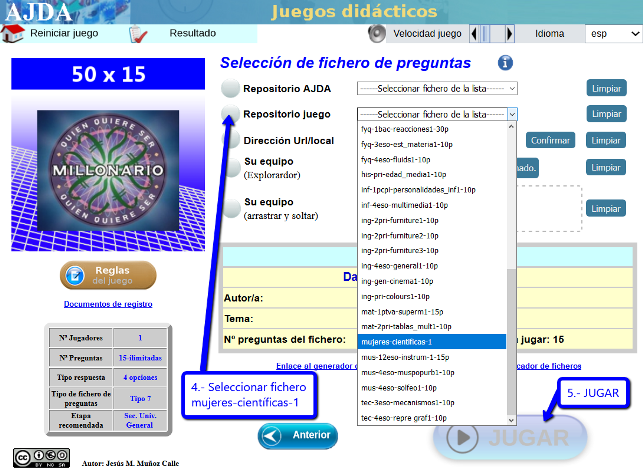Viewport: 643px width, 474px height.
Task: Click the Velocidad juego speaker icon
Action: (377, 33)
